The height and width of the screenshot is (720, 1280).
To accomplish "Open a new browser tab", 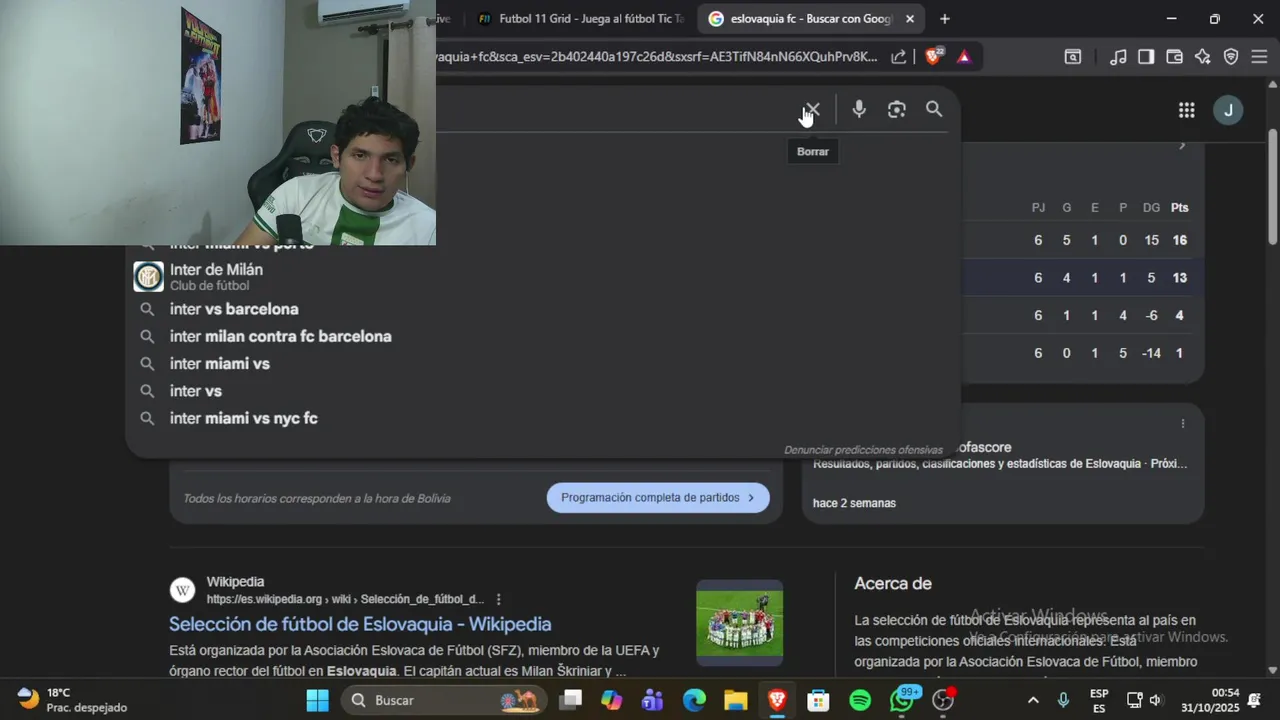I will coord(944,19).
